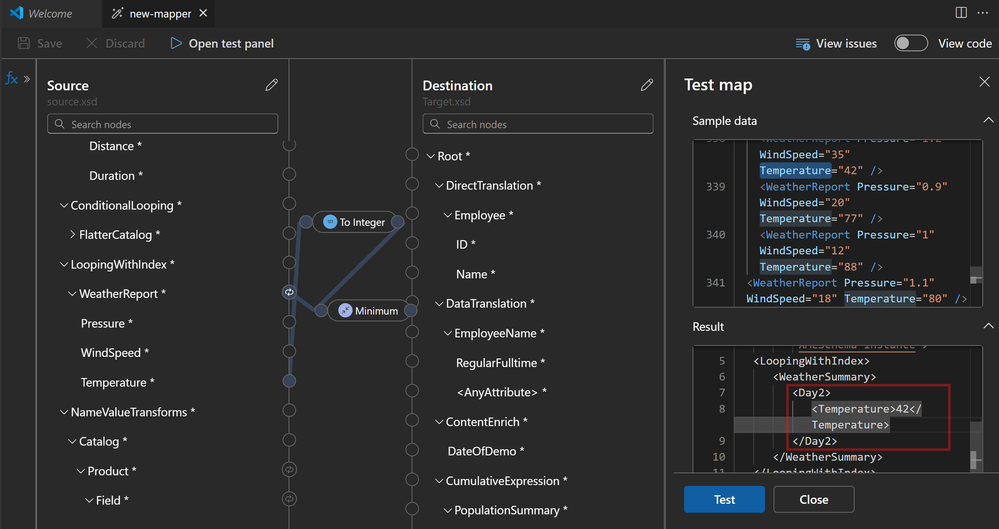The height and width of the screenshot is (529, 999).
Task: Close the Test map panel
Action: pyautogui.click(x=984, y=82)
